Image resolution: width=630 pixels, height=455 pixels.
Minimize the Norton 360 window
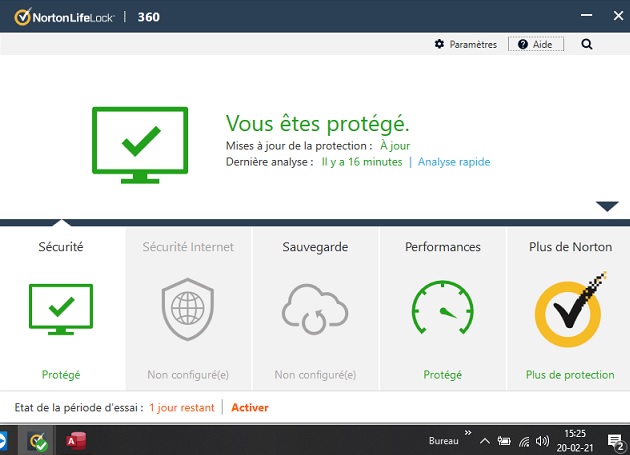(x=586, y=16)
